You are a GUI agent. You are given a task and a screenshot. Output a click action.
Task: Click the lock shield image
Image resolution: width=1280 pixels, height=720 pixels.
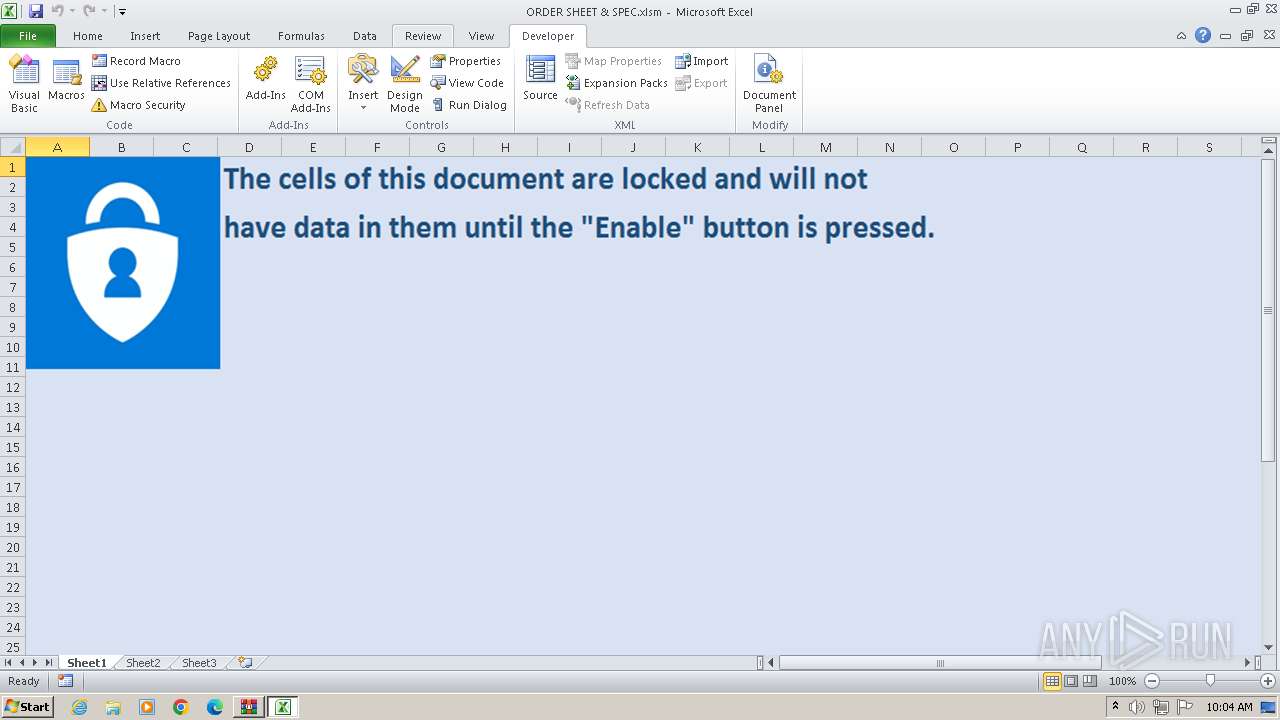pyautogui.click(x=123, y=263)
